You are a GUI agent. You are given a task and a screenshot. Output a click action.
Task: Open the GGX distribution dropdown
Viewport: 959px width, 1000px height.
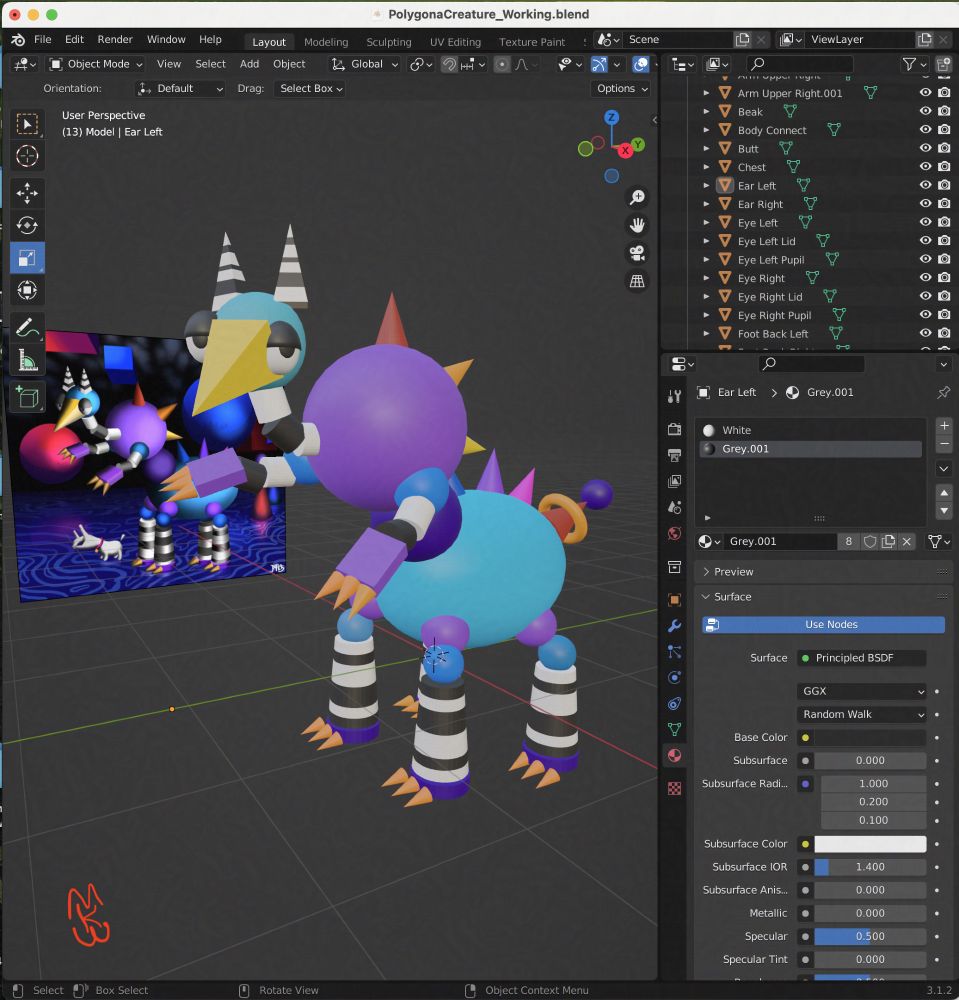(x=861, y=691)
